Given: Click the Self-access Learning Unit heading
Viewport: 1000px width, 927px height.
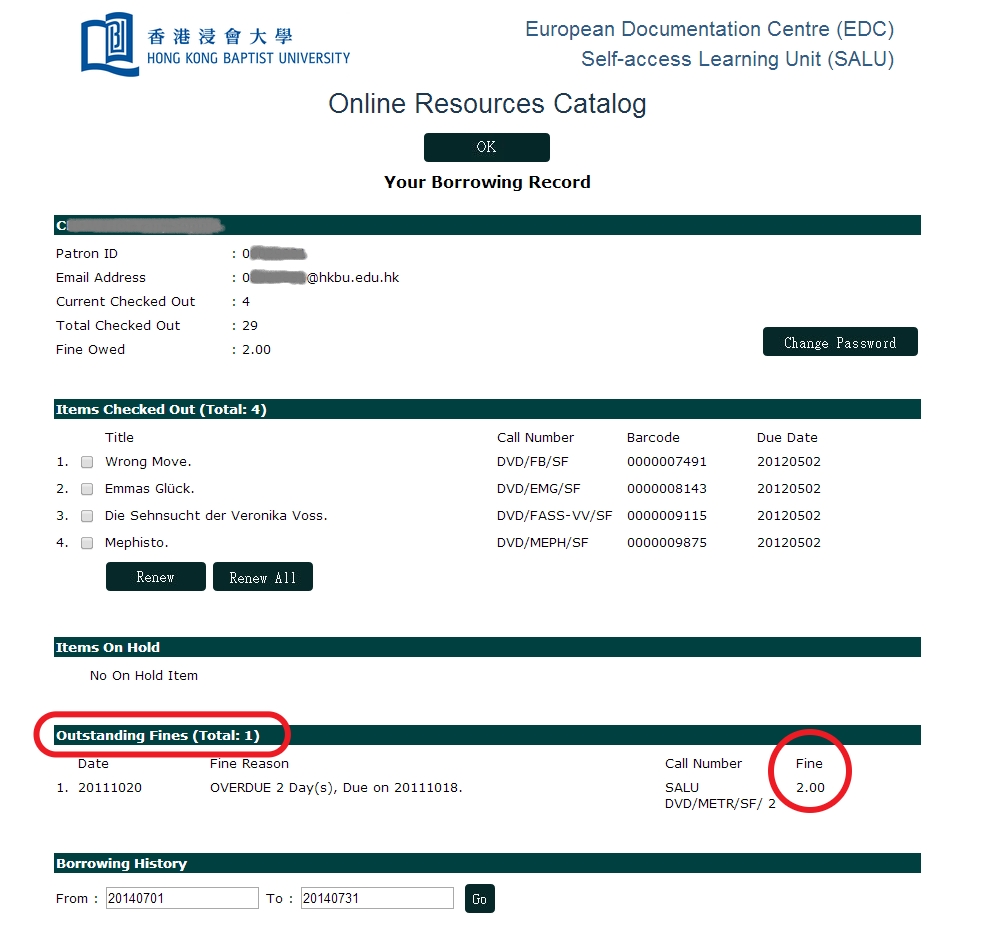Looking at the screenshot, I should click(737, 59).
